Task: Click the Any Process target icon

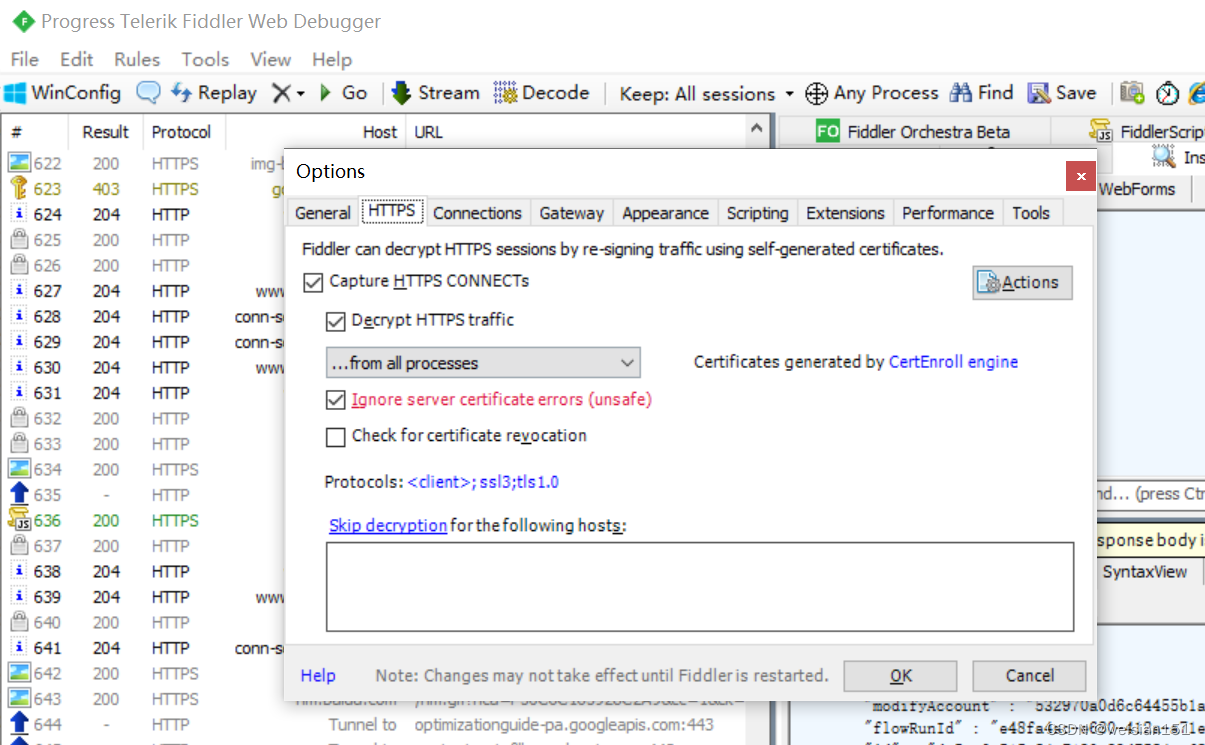Action: 816,93
